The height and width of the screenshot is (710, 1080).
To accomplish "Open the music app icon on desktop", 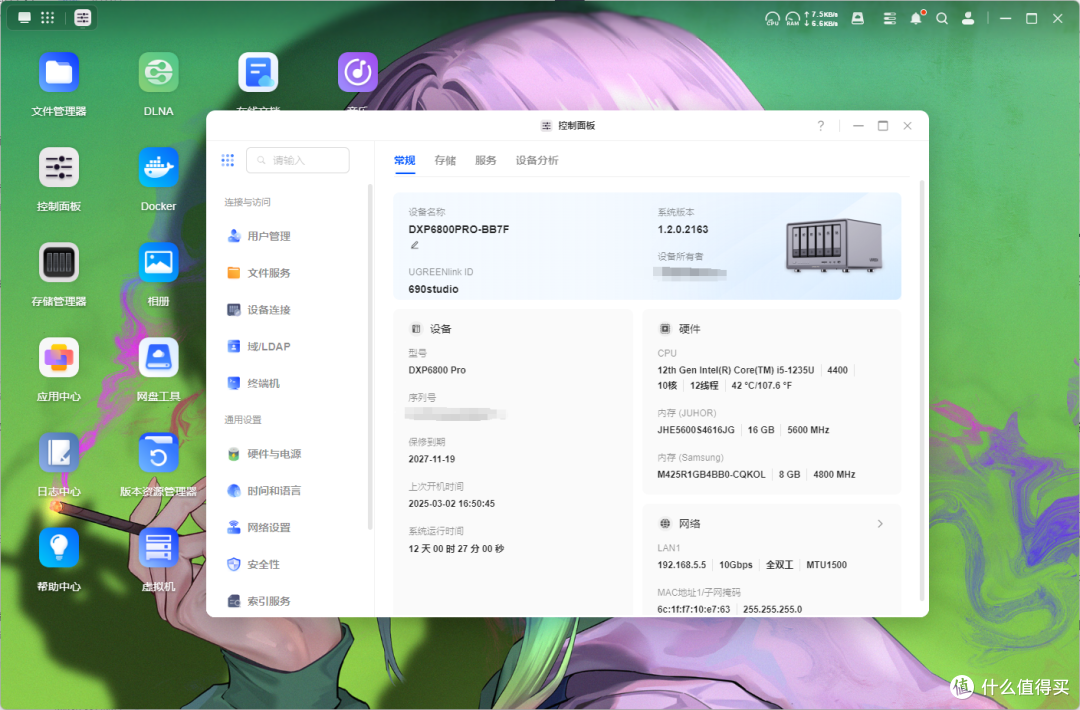I will coord(357,72).
